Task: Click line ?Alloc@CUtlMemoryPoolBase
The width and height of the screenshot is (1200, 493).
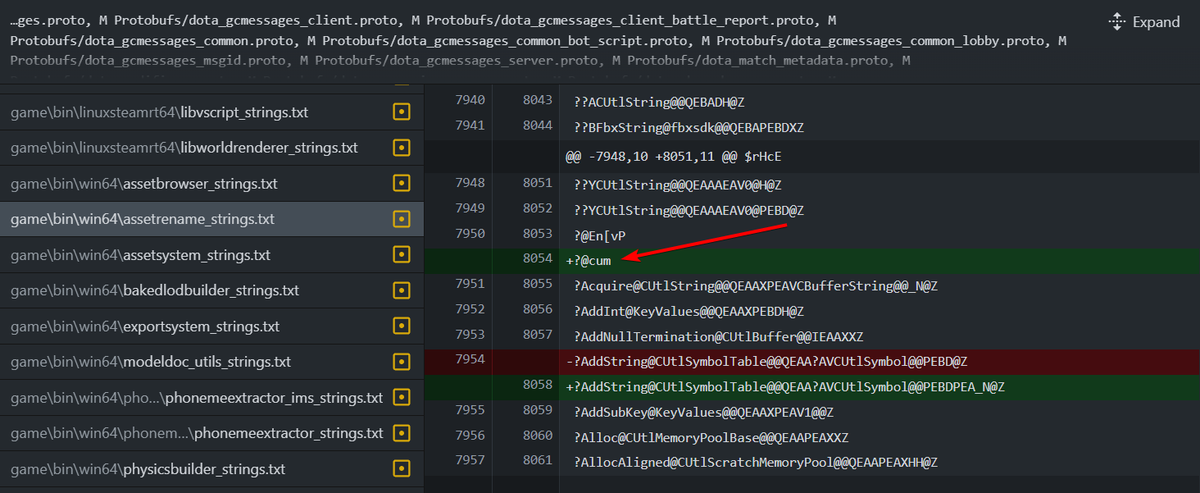Action: 711,437
